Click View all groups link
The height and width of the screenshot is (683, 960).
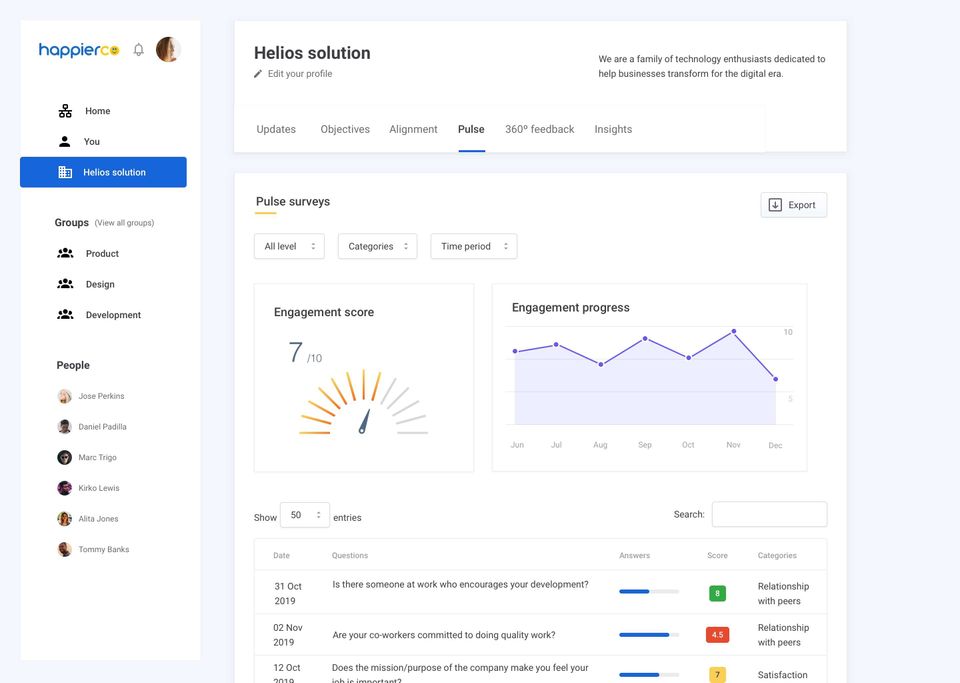124,223
